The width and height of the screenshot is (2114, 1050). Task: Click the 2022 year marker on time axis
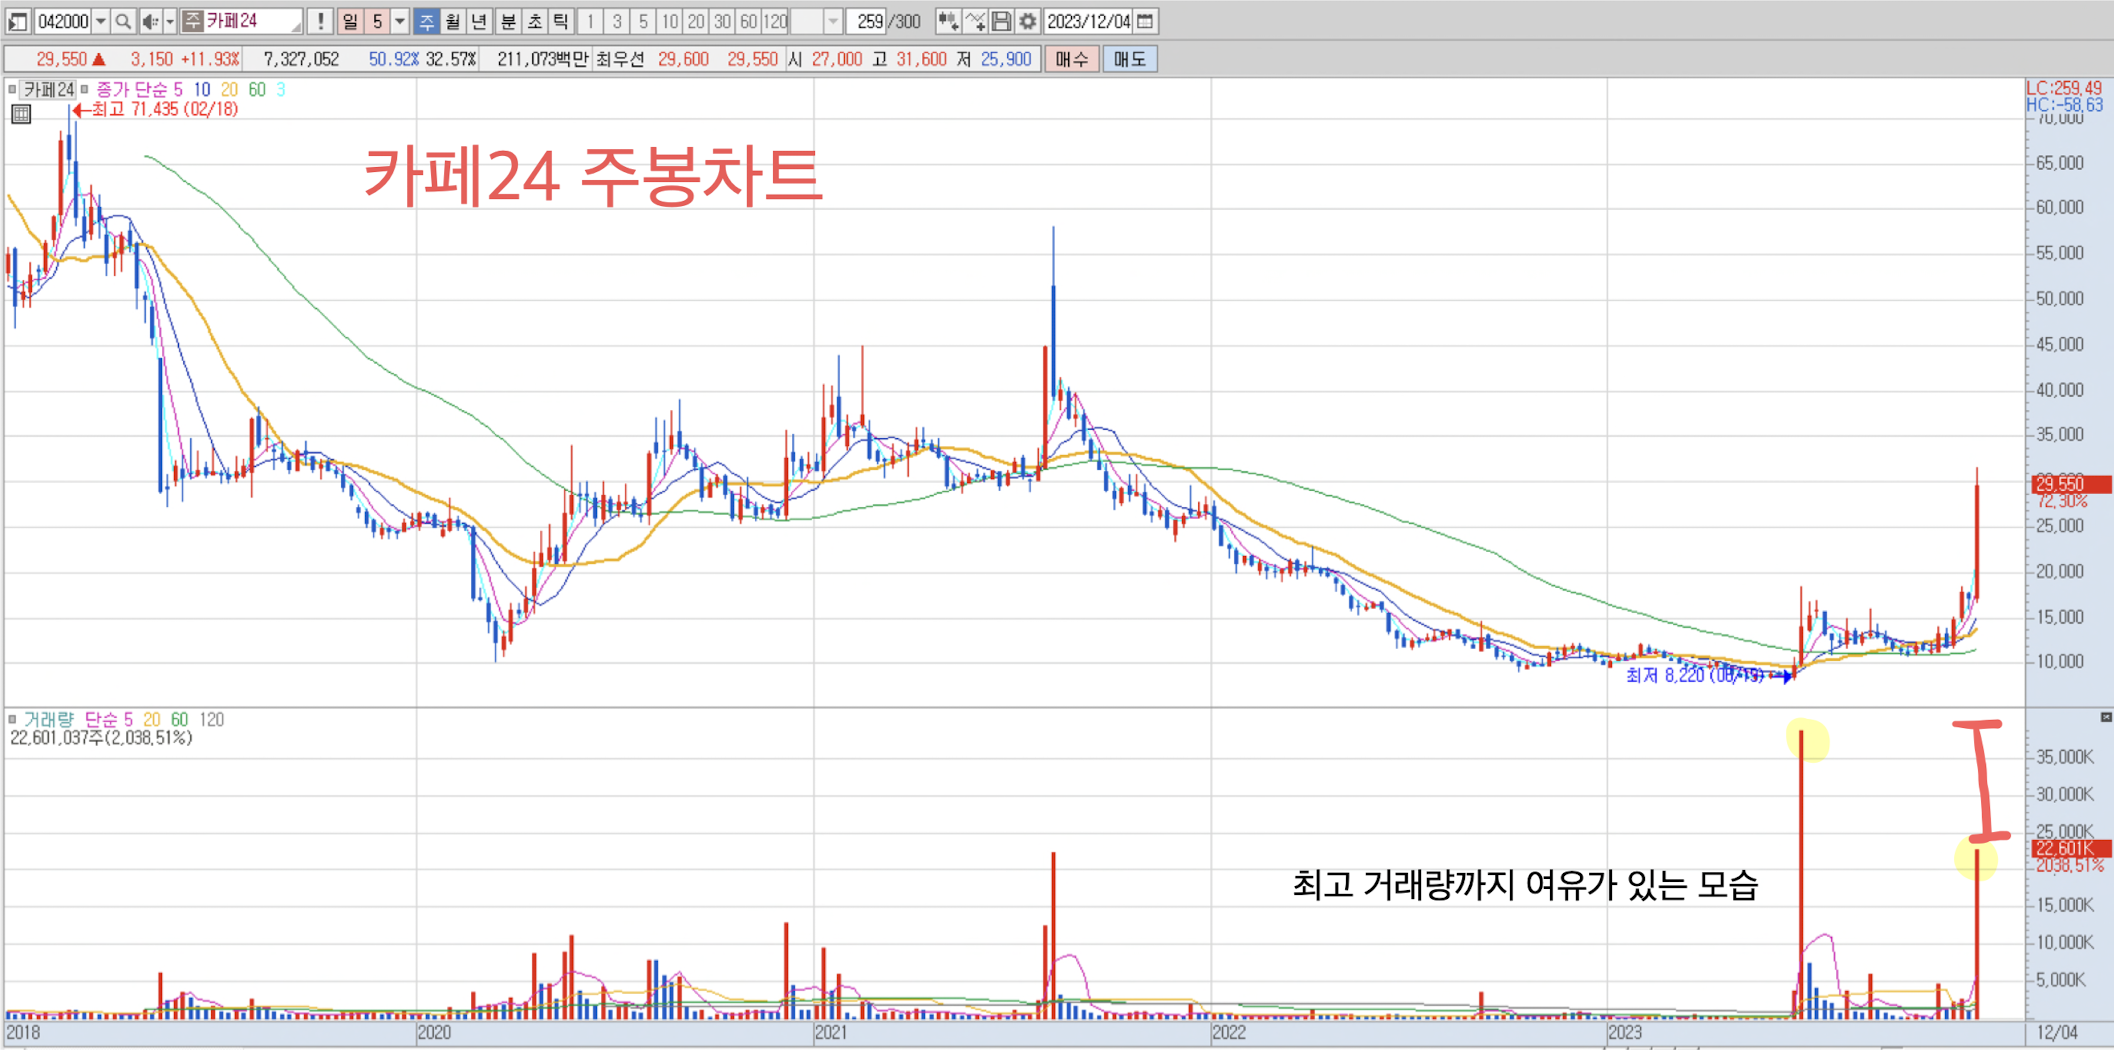[x=1228, y=1033]
